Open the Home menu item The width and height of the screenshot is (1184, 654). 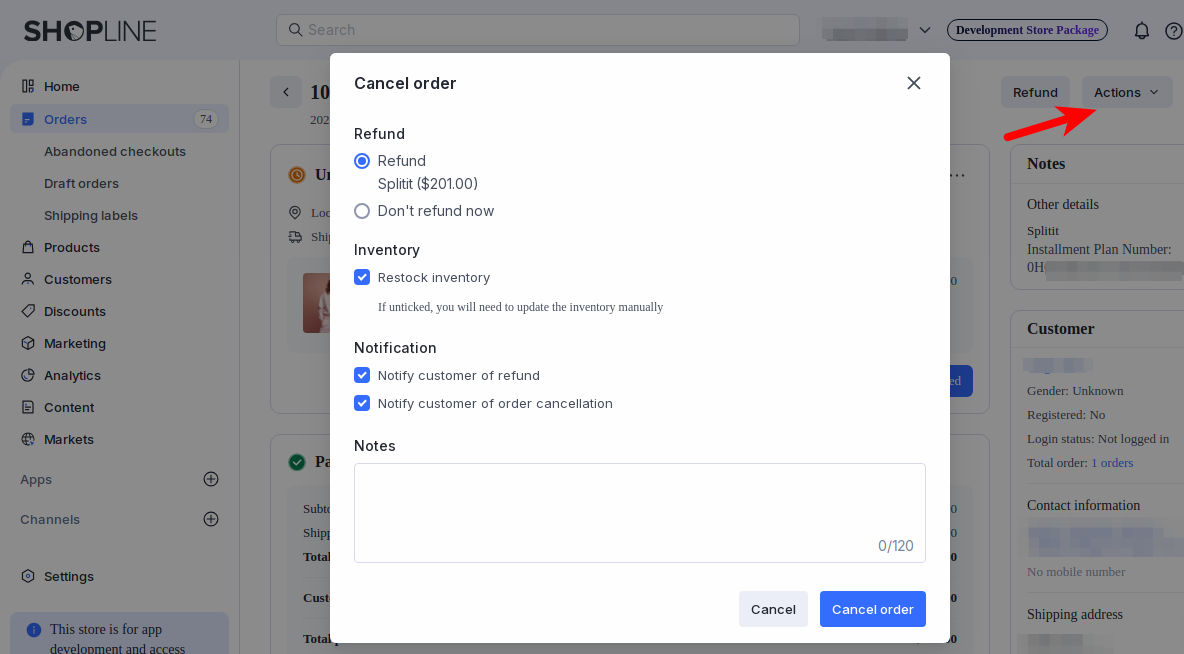119,86
